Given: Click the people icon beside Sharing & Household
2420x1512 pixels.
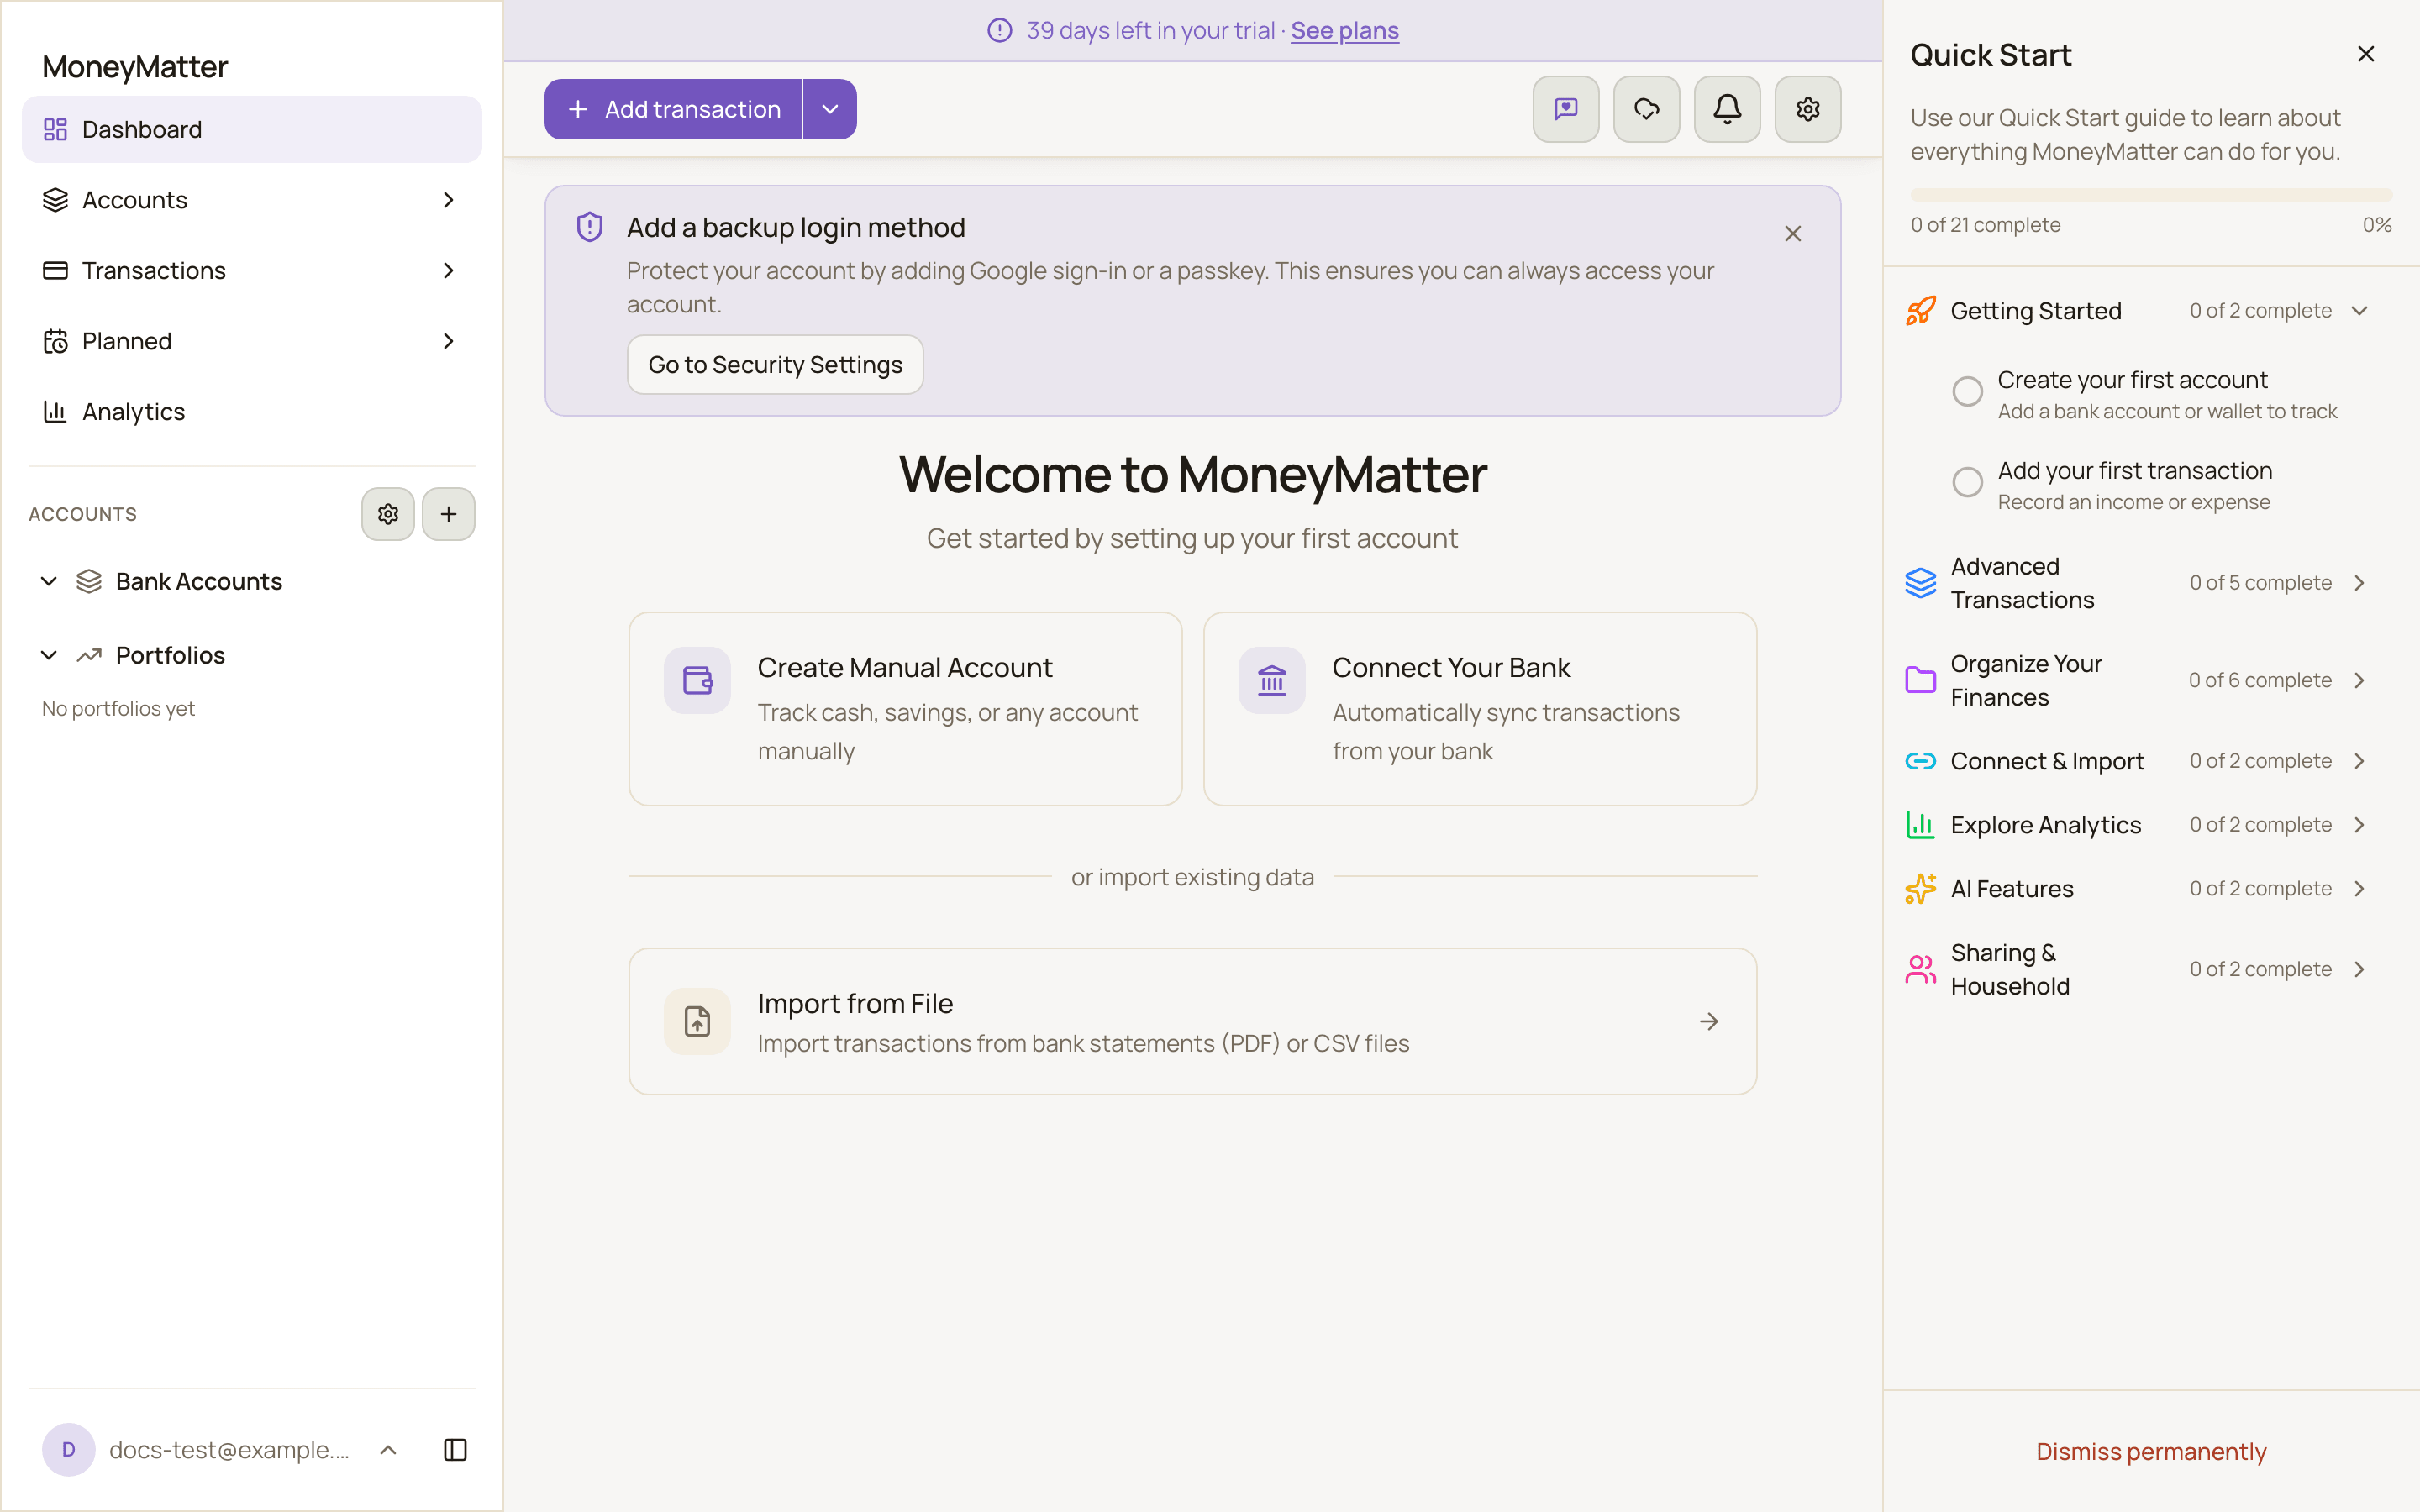Looking at the screenshot, I should point(1920,969).
